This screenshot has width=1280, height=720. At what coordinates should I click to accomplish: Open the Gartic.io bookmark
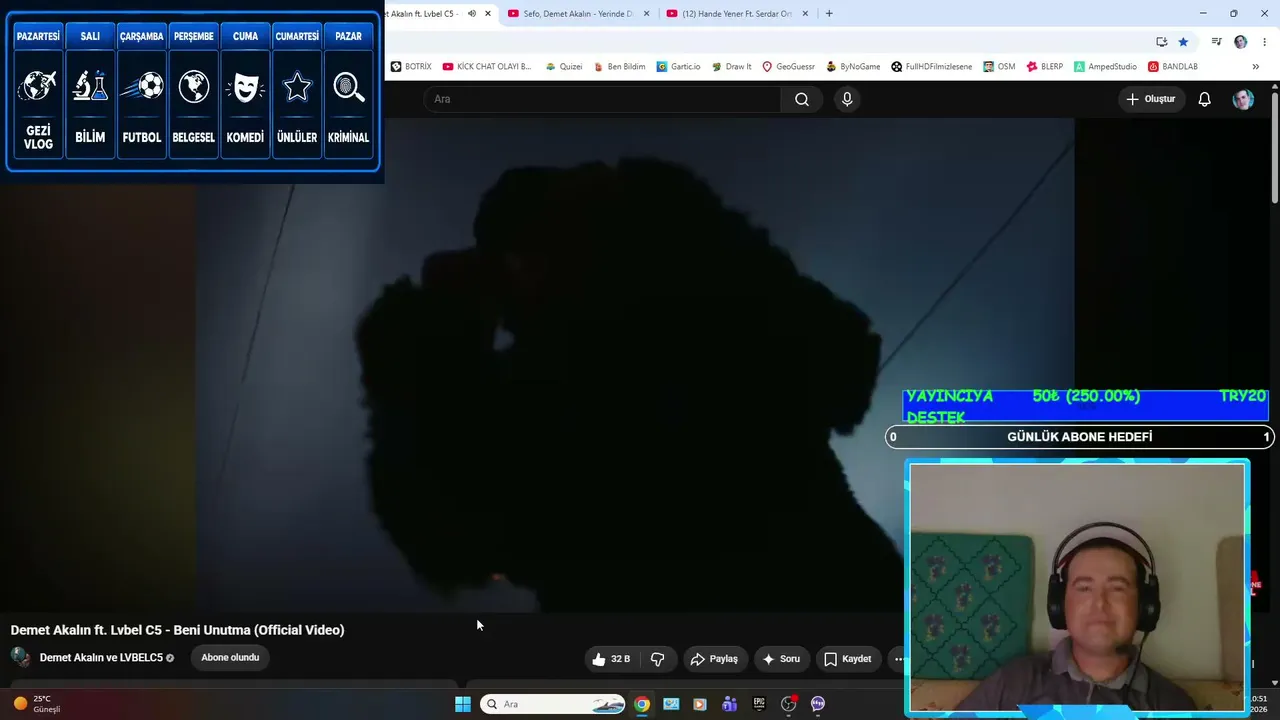tap(679, 67)
